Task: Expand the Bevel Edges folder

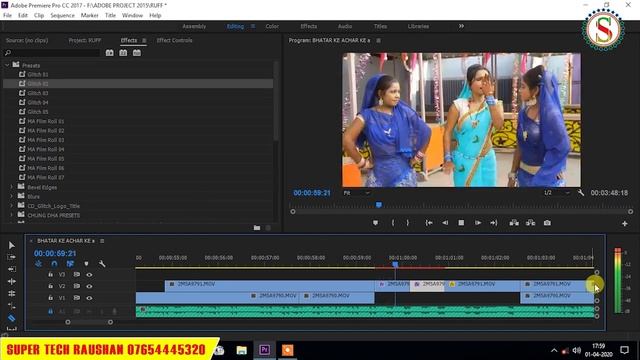Action: [11, 187]
